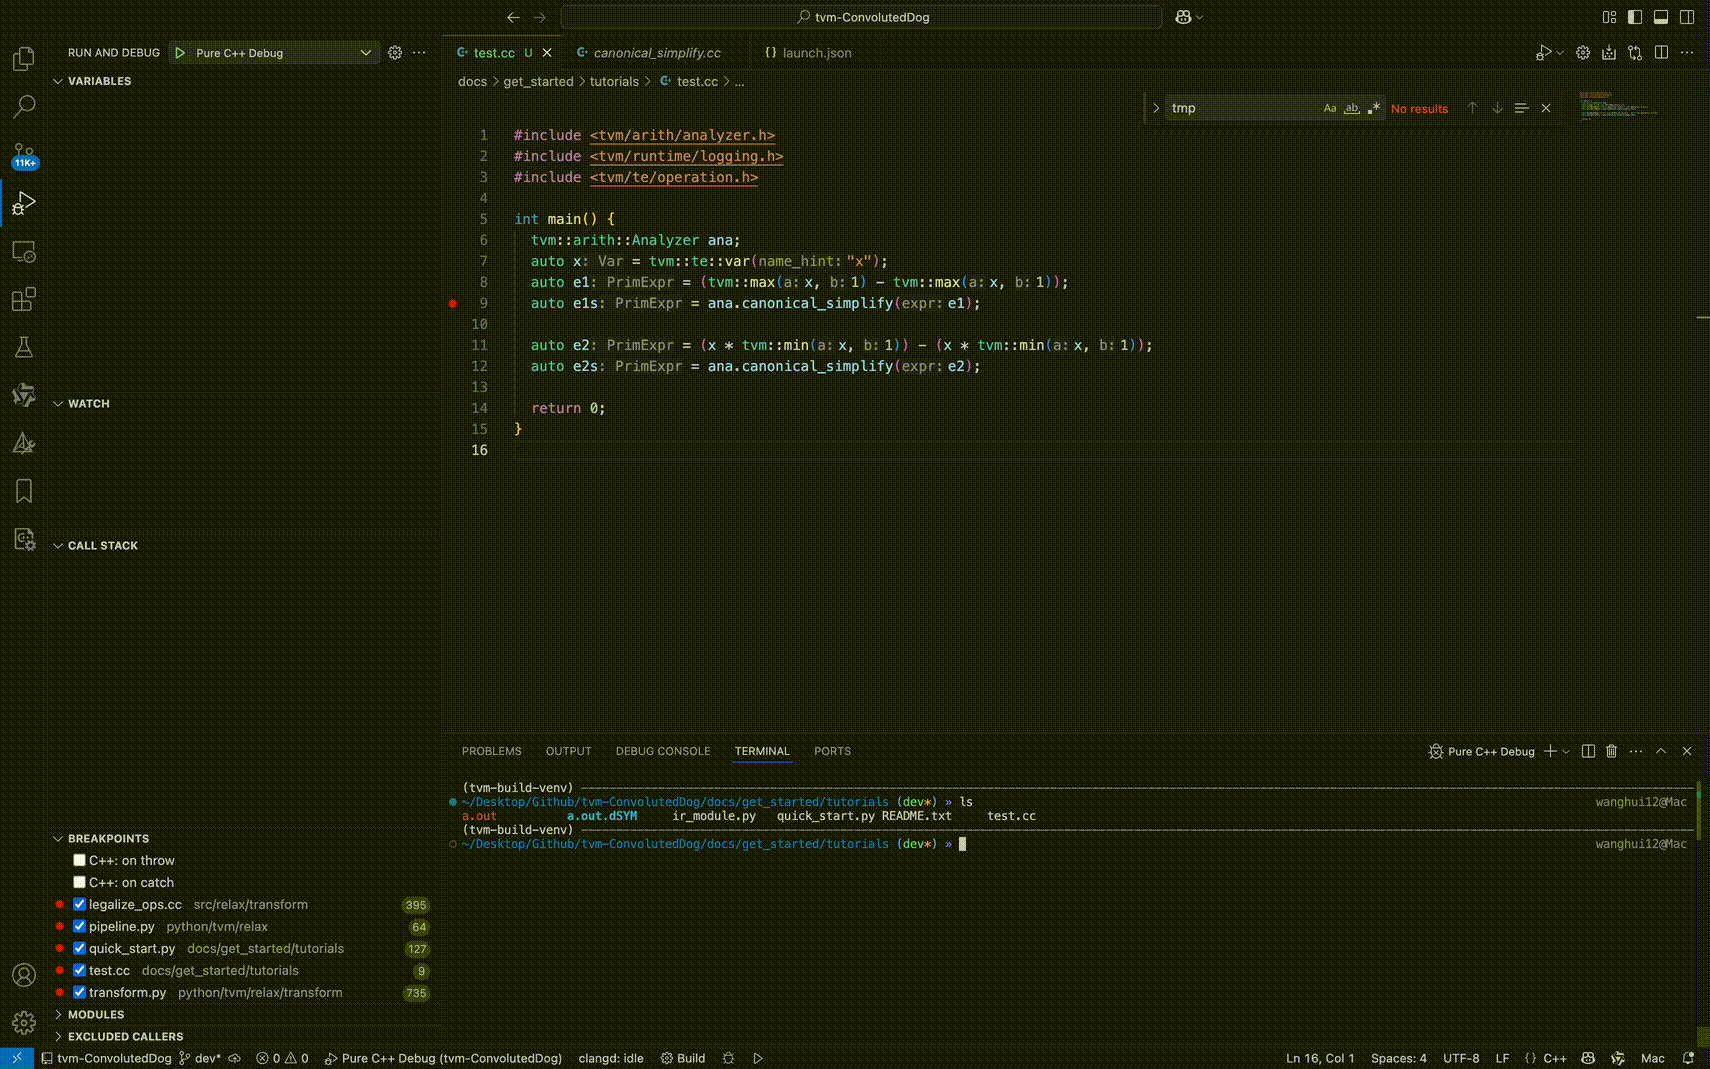1710x1069 pixels.
Task: Kill terminal using the trash icon
Action: (1611, 751)
